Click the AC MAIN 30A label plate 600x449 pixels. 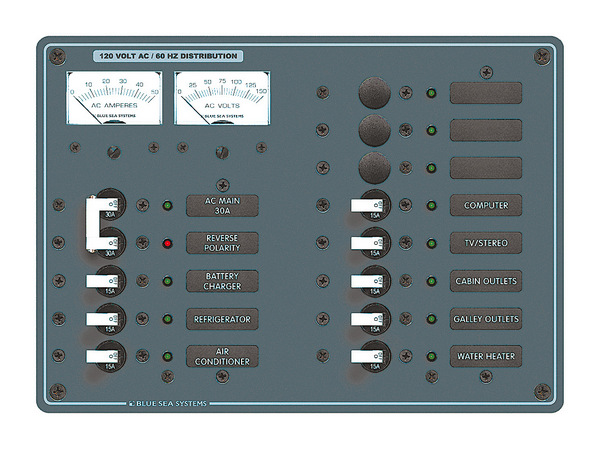click(x=222, y=206)
